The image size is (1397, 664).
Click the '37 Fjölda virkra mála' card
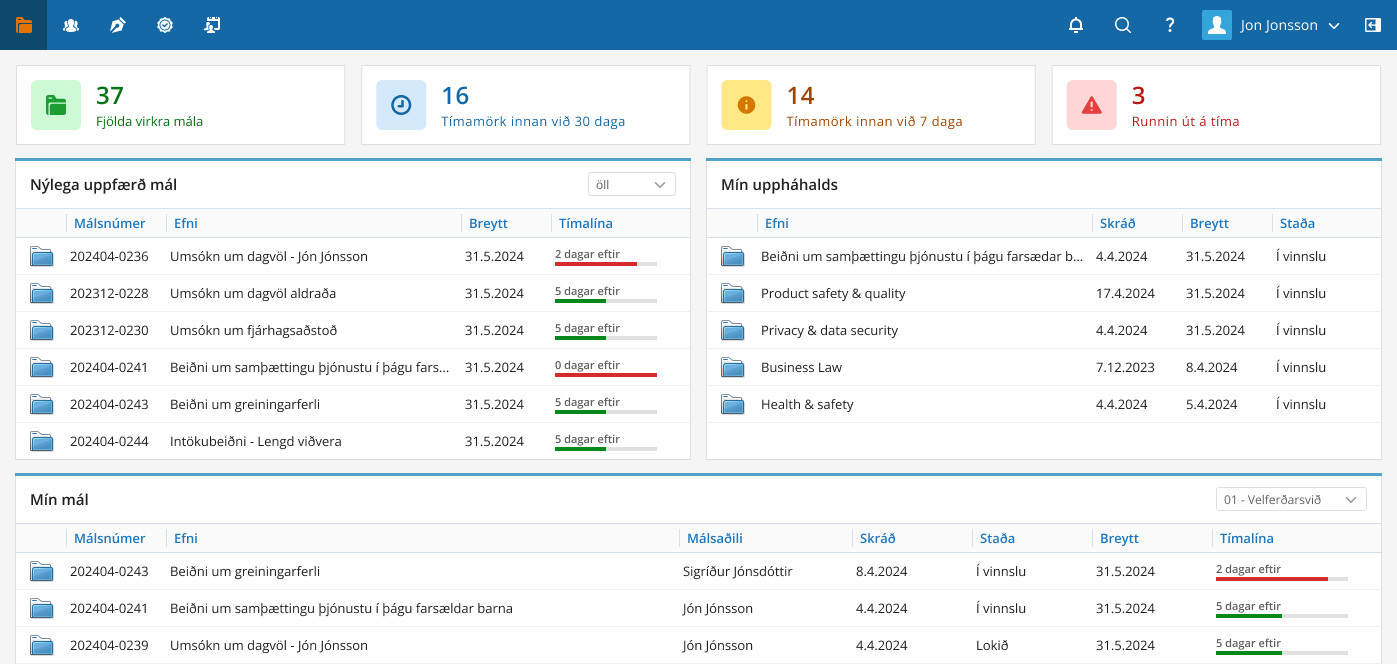[180, 106]
